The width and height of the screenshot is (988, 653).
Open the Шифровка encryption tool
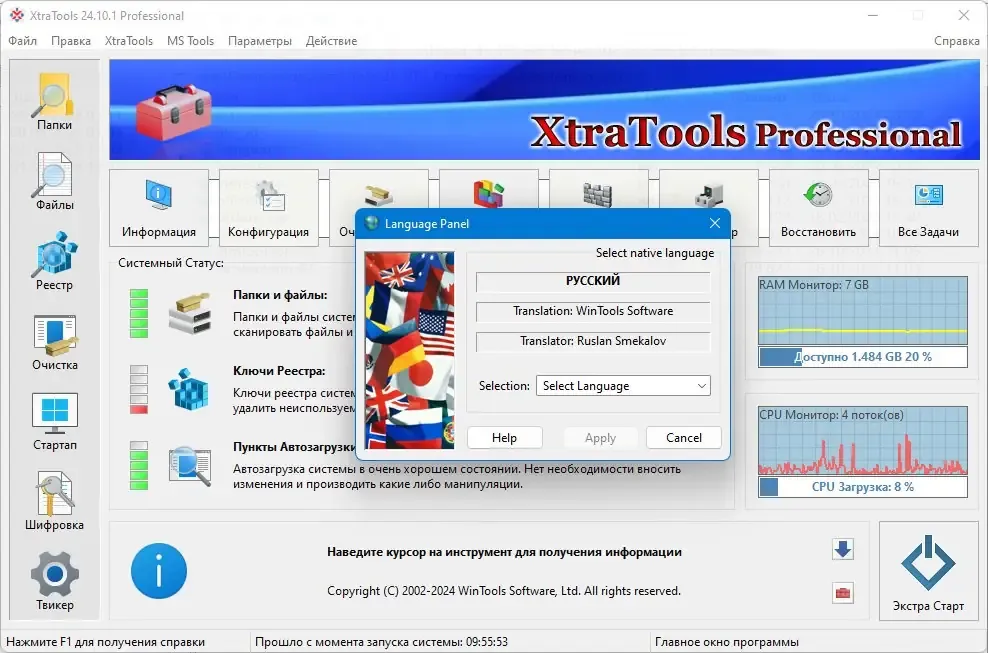click(54, 502)
